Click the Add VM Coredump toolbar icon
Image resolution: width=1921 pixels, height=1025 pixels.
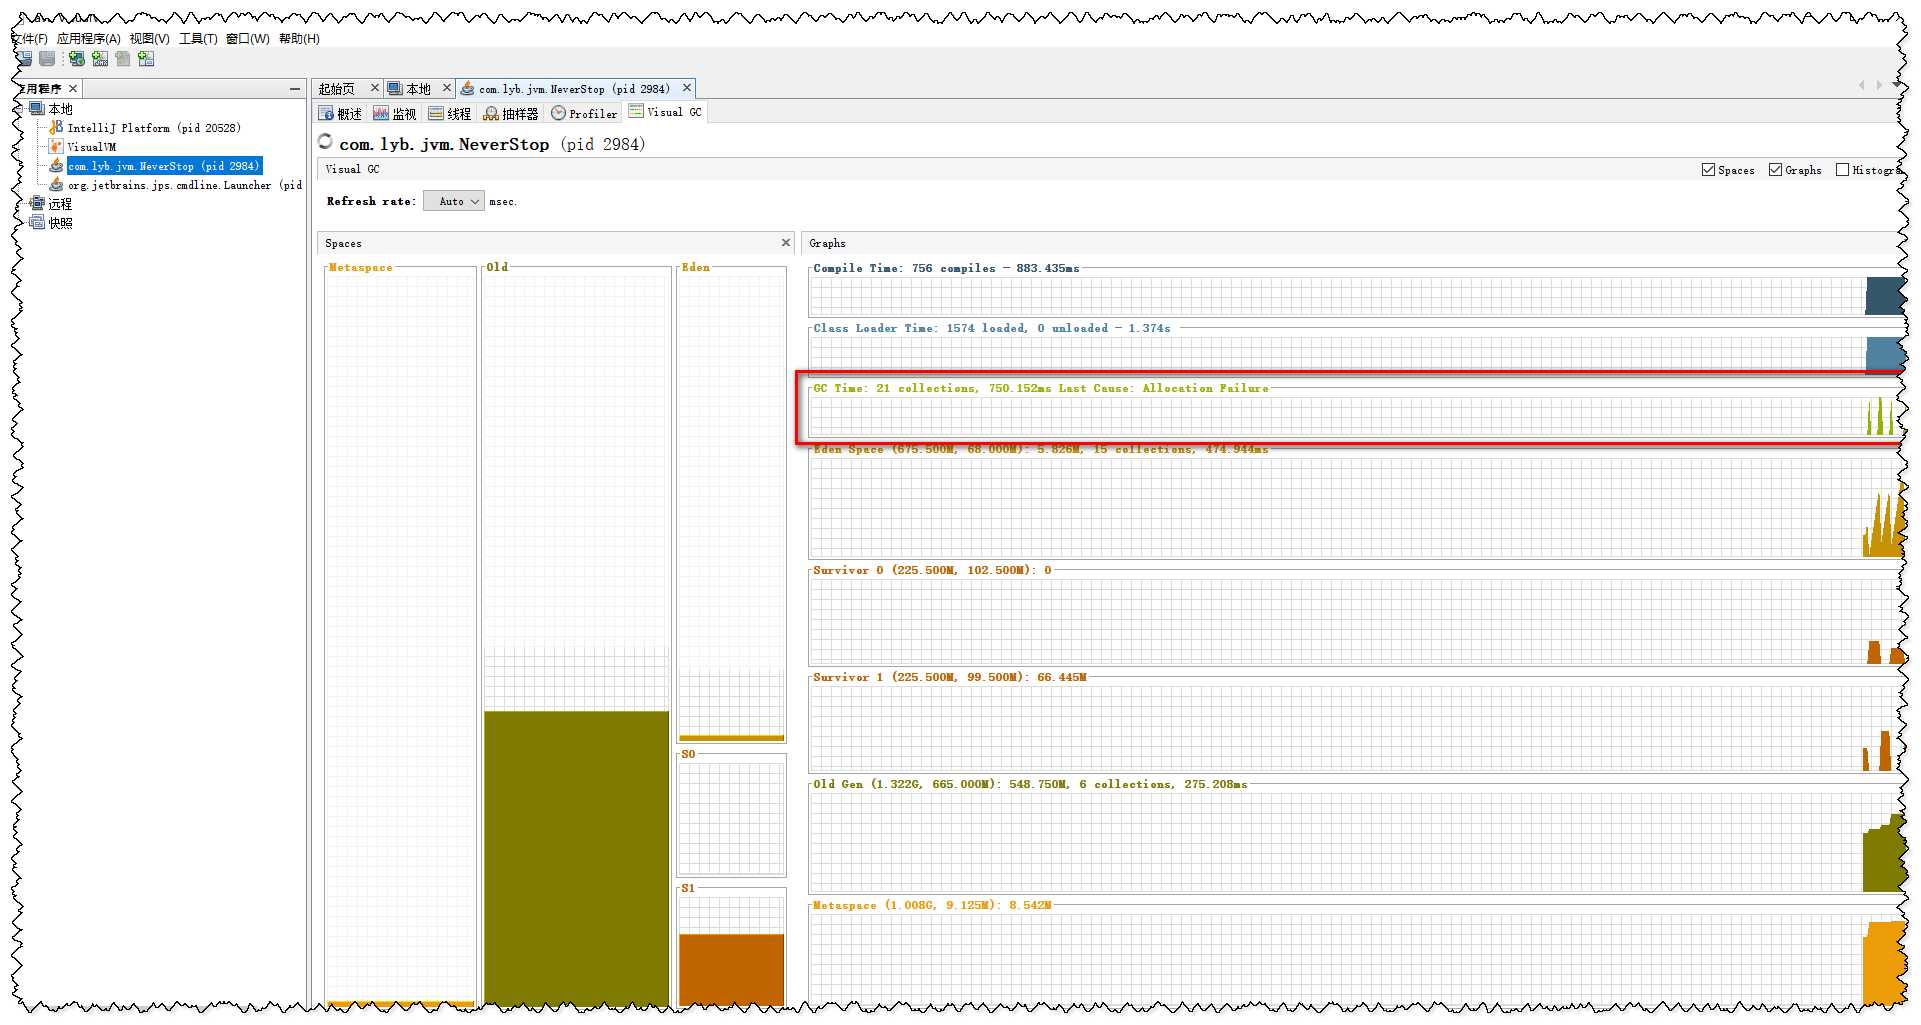146,59
